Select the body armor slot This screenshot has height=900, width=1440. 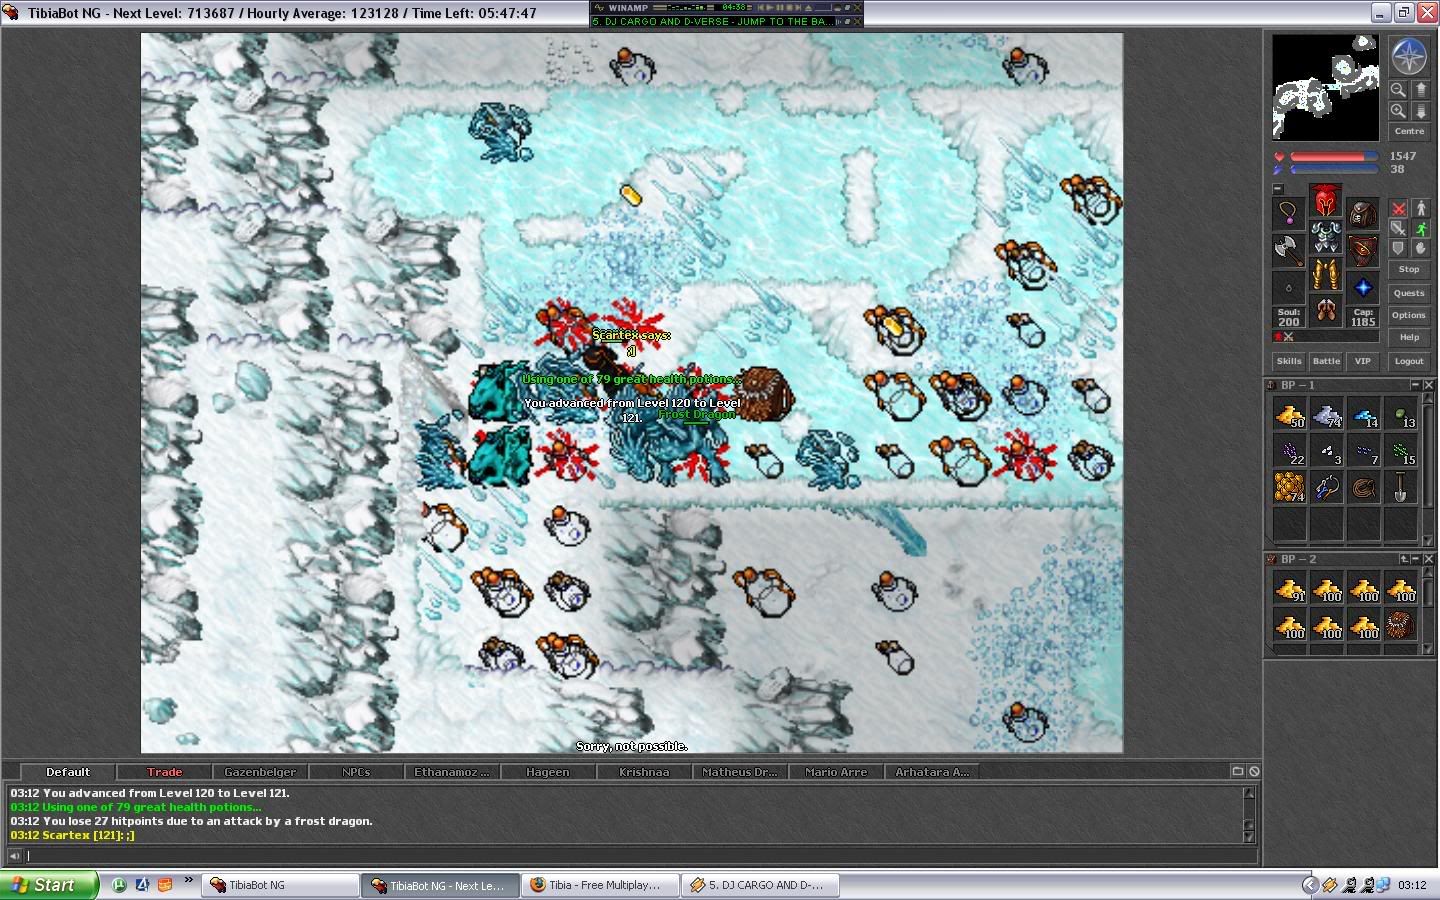pyautogui.click(x=1326, y=237)
